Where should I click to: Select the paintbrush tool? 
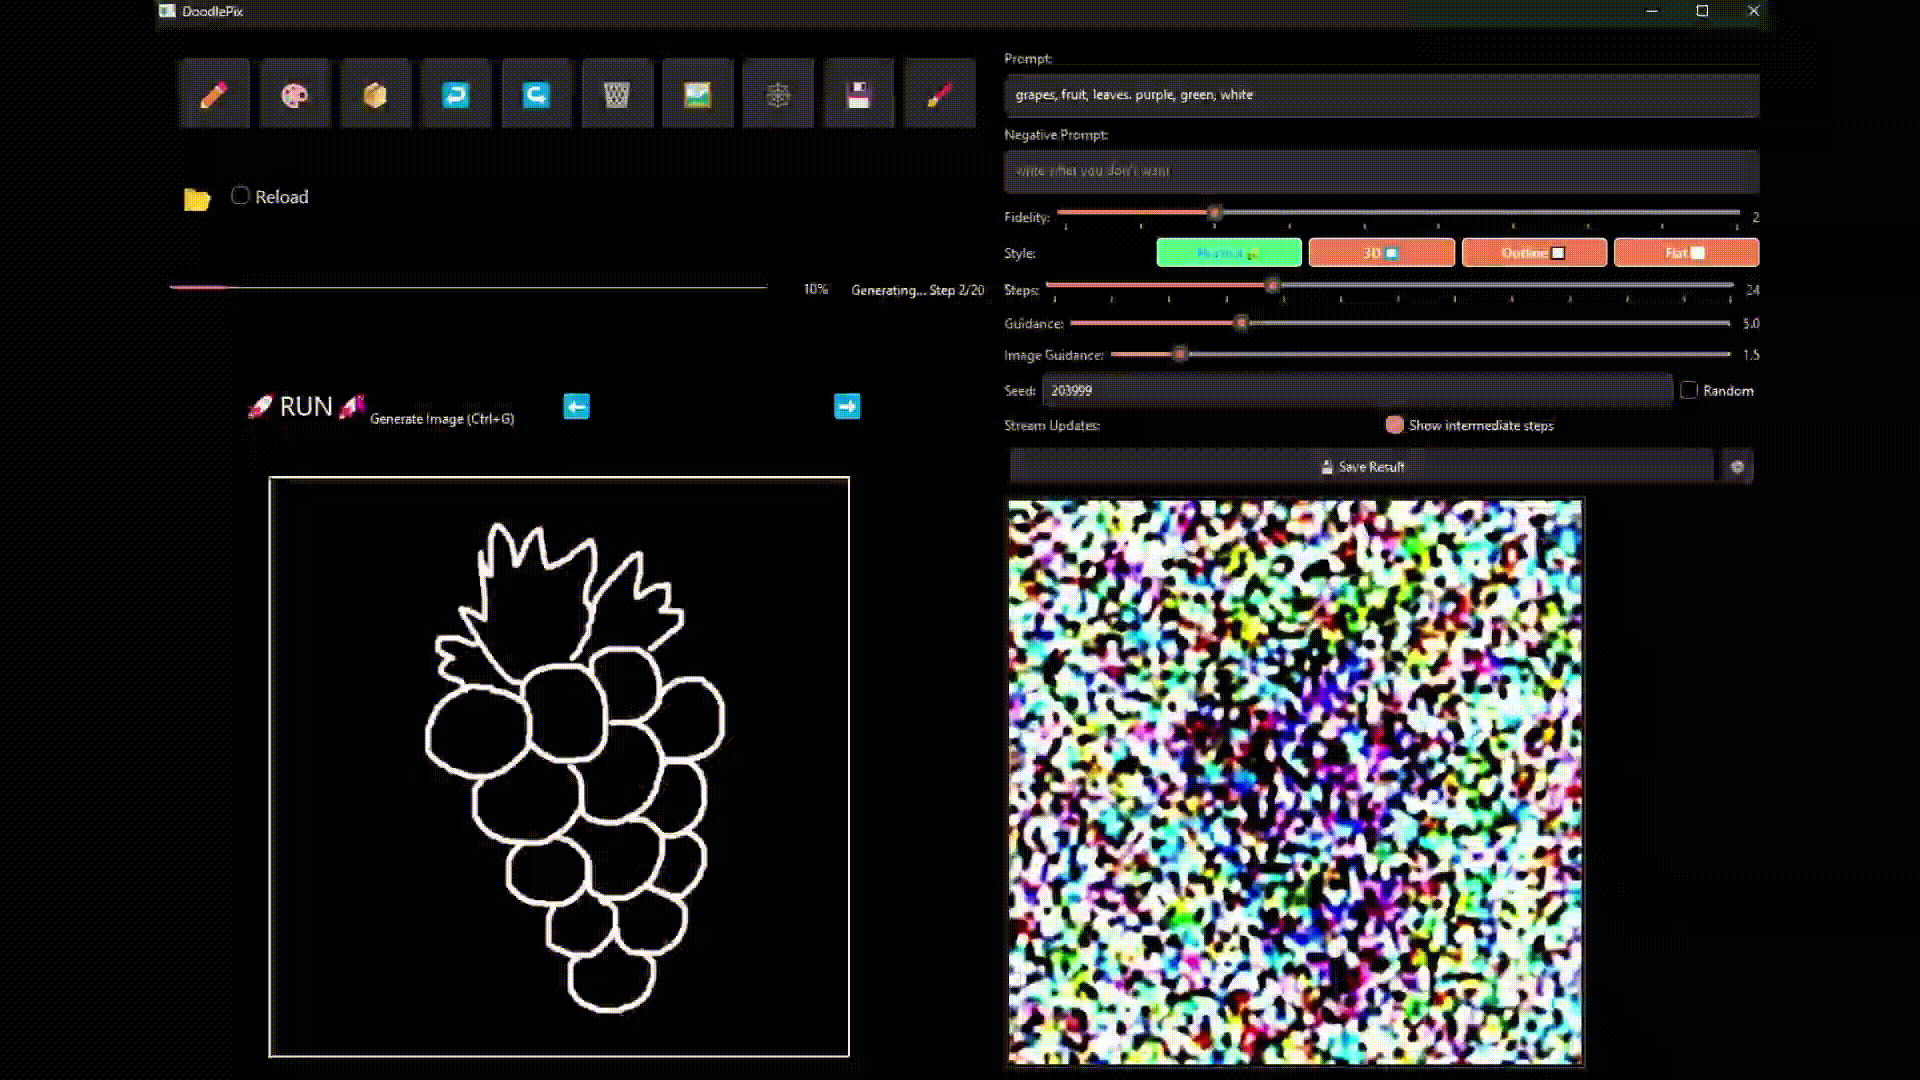point(940,94)
